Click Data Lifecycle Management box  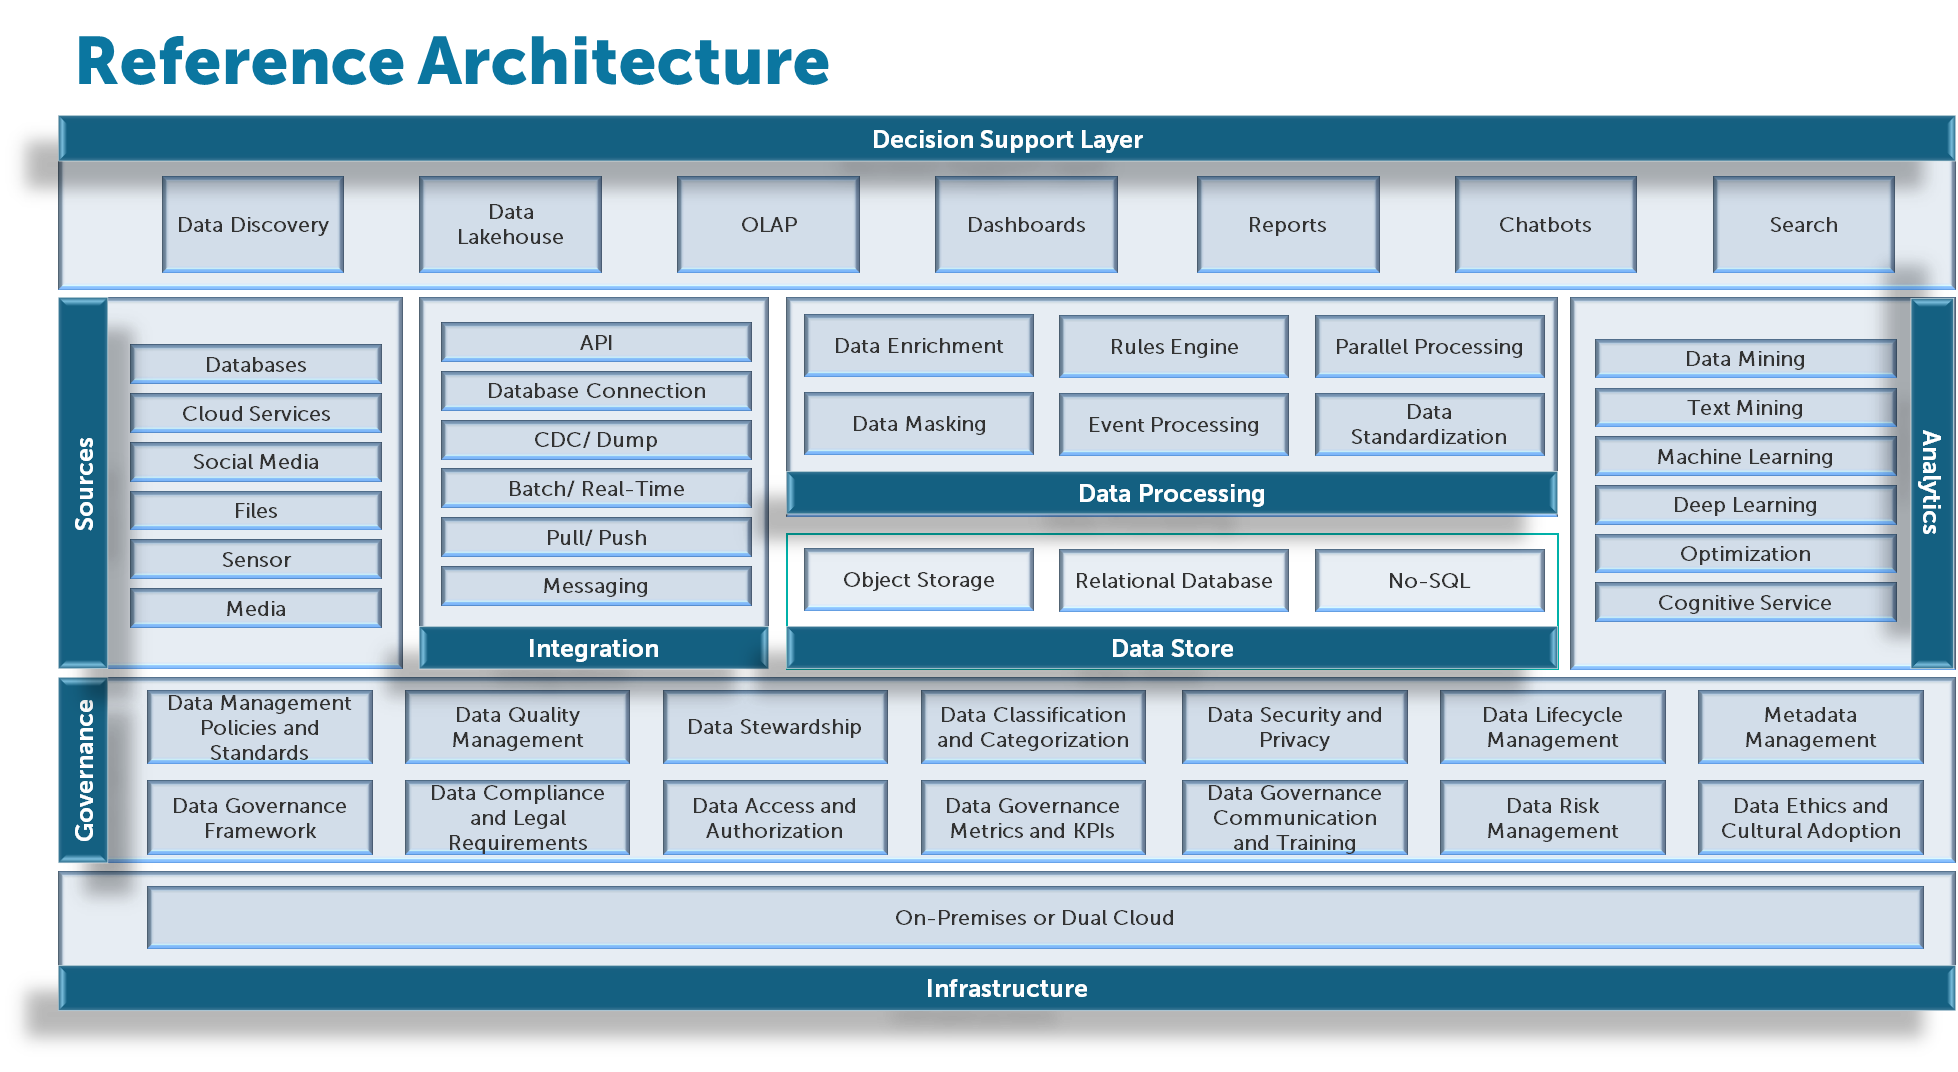pos(1553,727)
